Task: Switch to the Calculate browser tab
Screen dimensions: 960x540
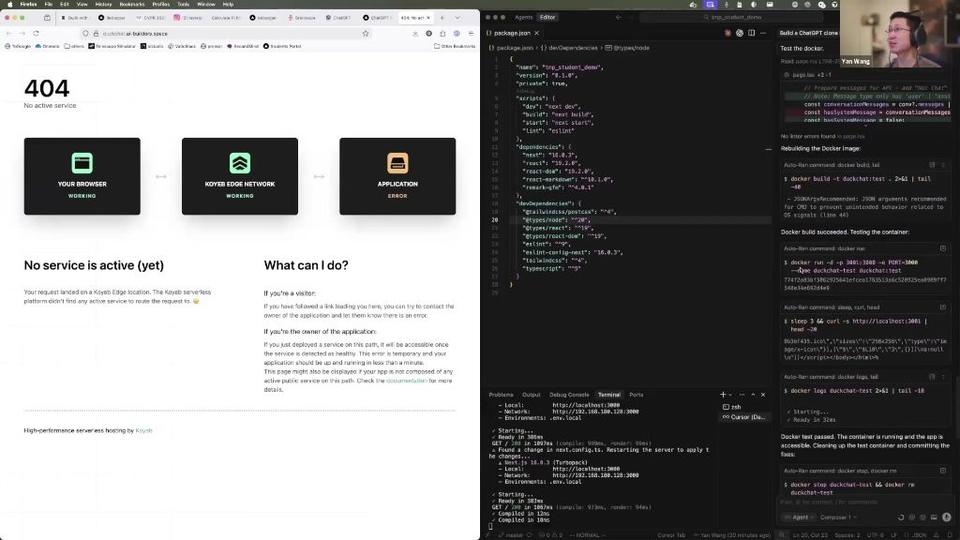Action: (x=225, y=18)
